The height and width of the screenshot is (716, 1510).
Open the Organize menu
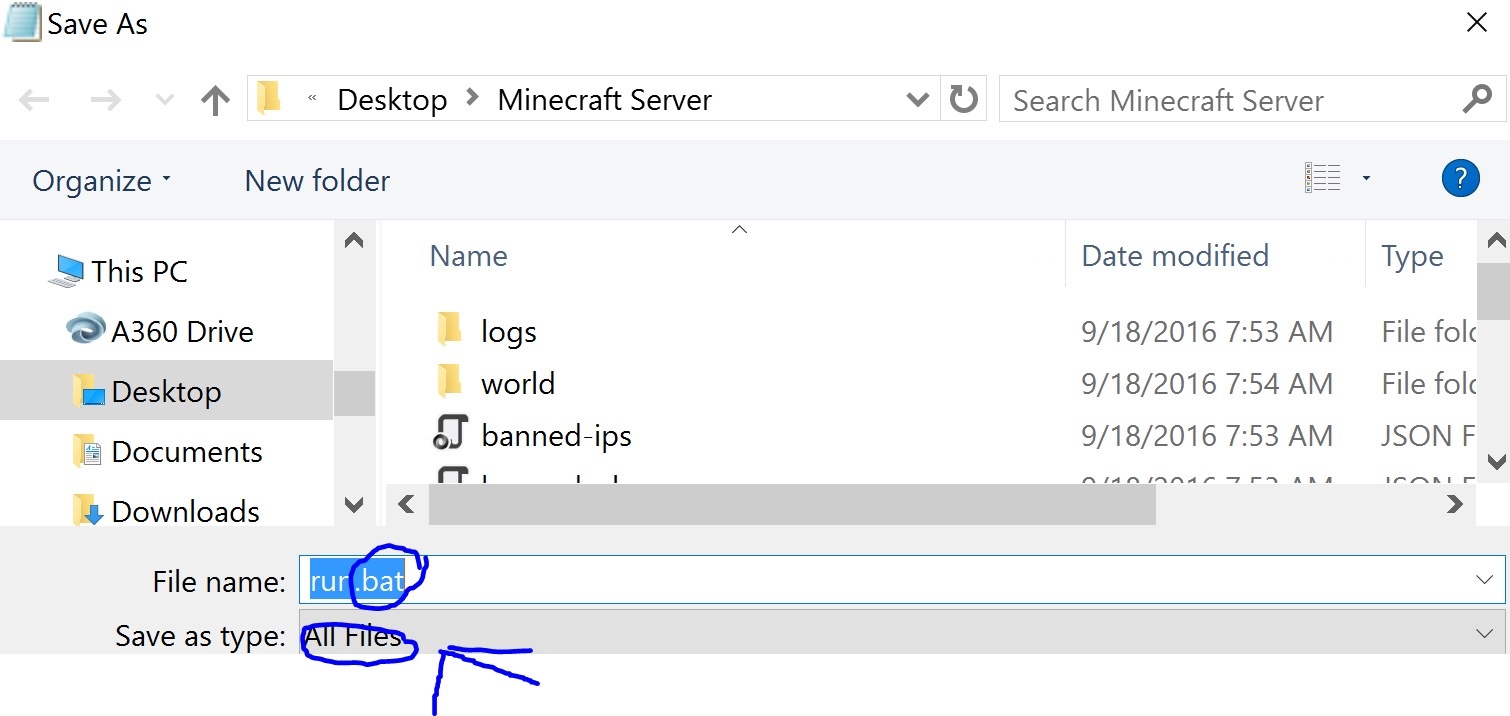click(101, 181)
